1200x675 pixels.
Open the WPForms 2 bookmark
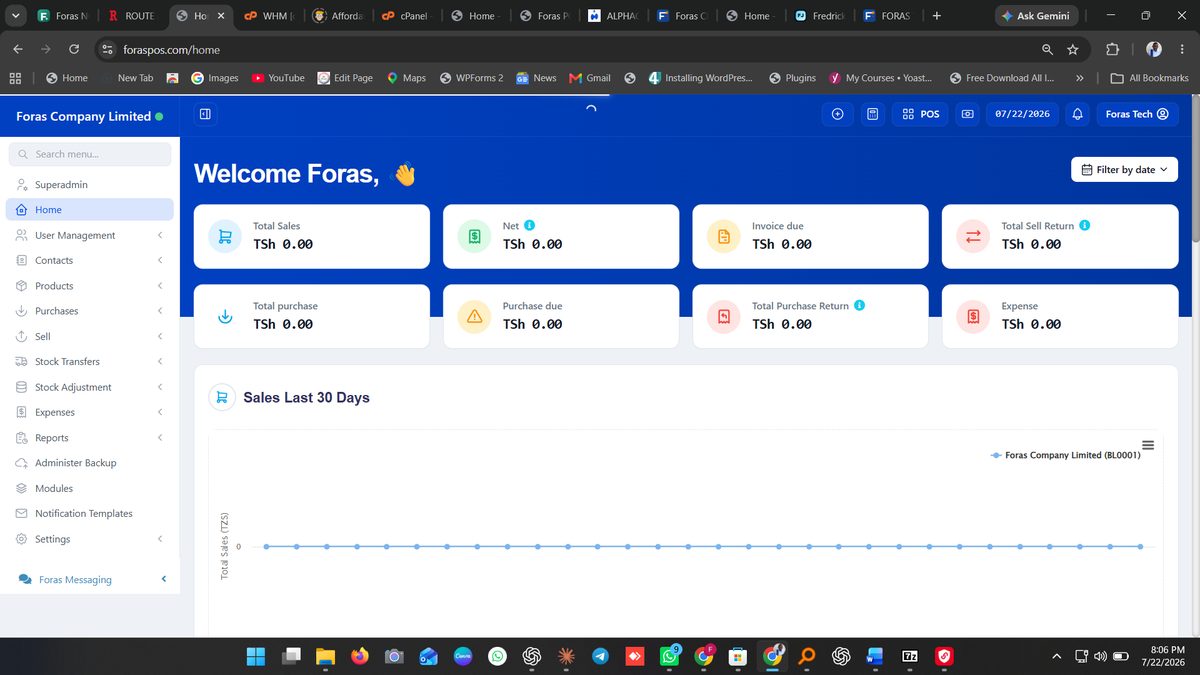(x=471, y=77)
